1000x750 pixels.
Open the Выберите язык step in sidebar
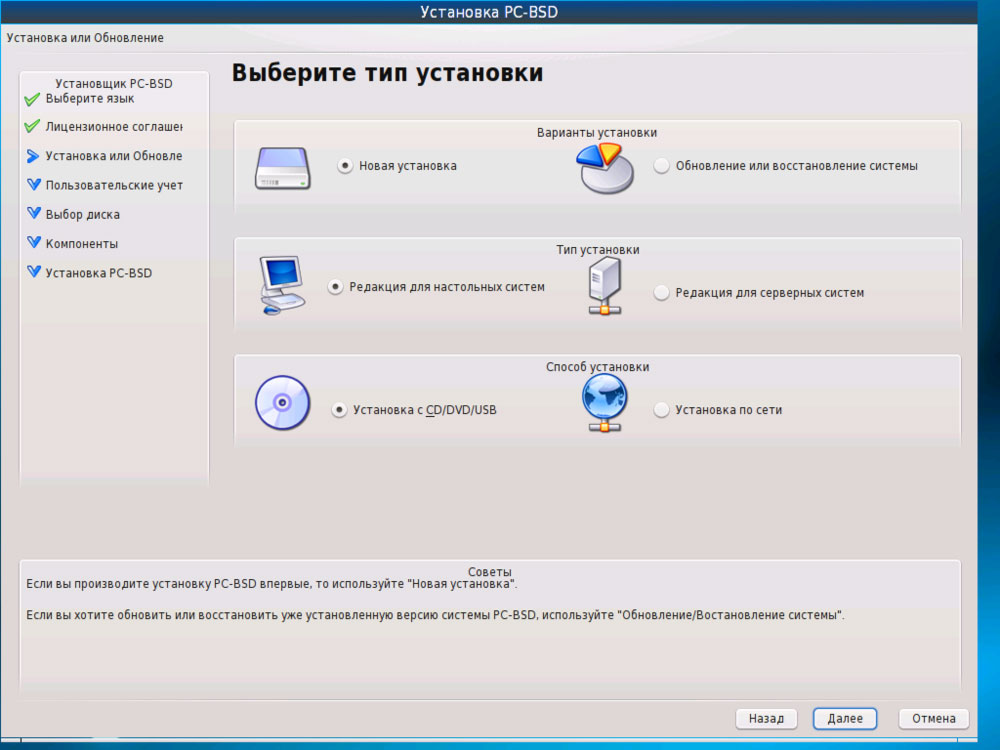point(90,99)
